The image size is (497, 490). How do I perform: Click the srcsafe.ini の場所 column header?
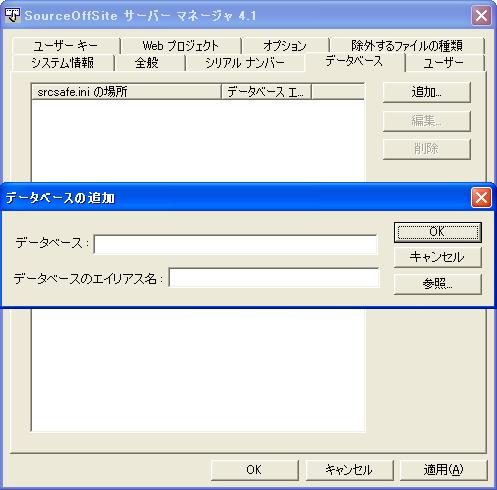(x=126, y=92)
